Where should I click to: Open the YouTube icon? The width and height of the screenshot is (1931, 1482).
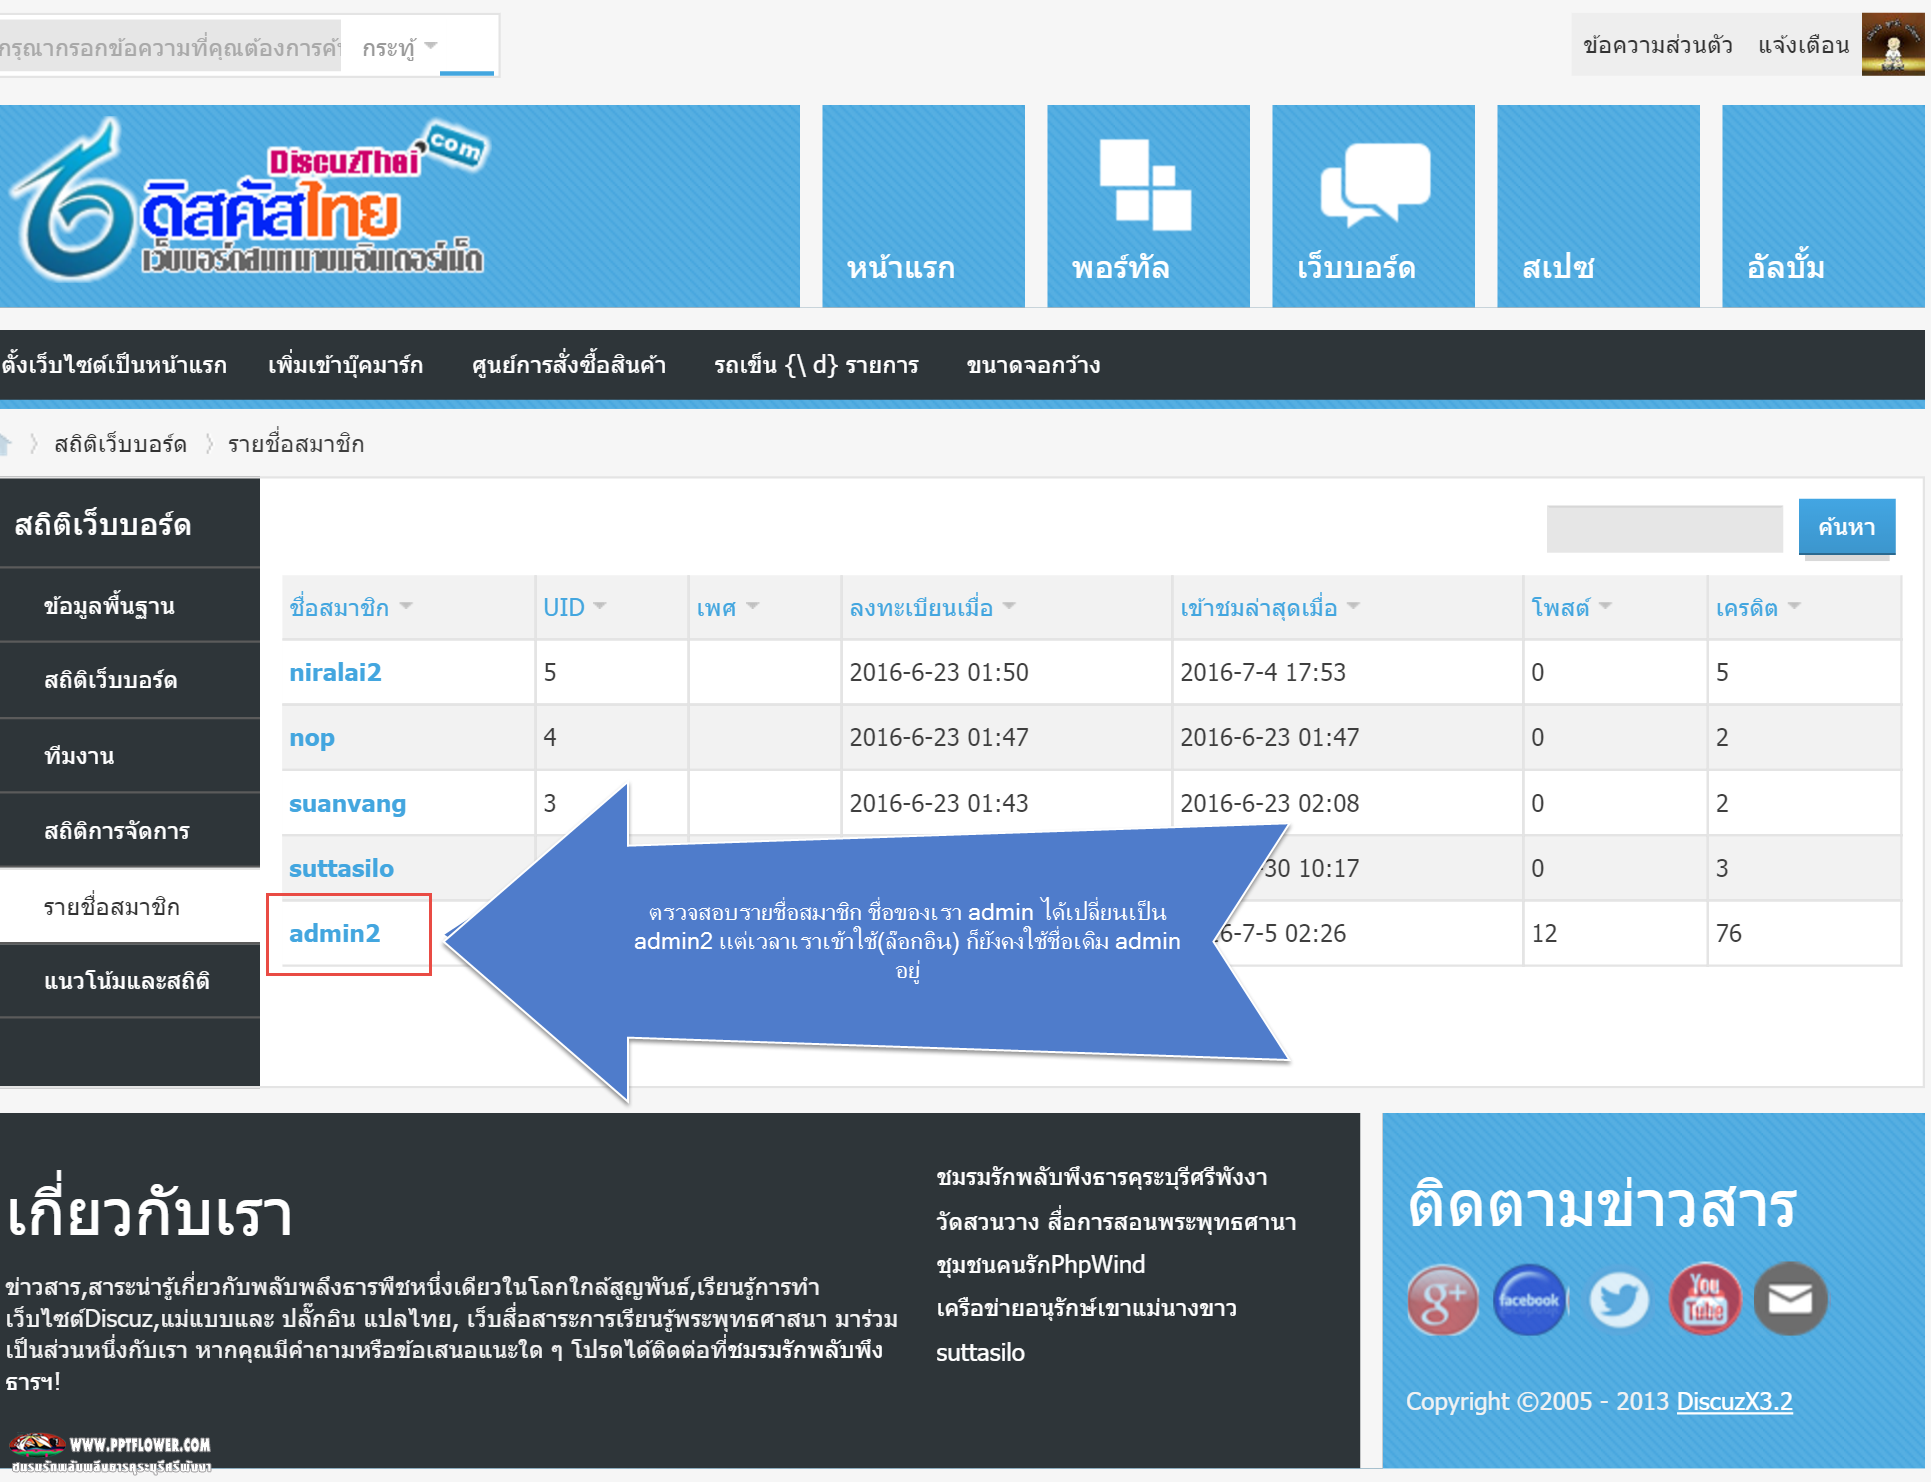tap(1704, 1299)
